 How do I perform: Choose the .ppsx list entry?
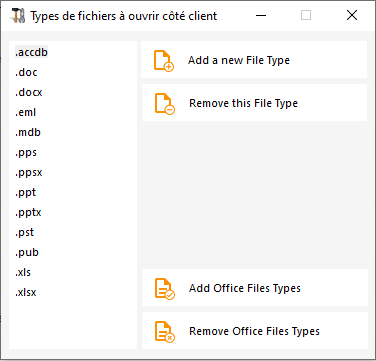click(29, 172)
